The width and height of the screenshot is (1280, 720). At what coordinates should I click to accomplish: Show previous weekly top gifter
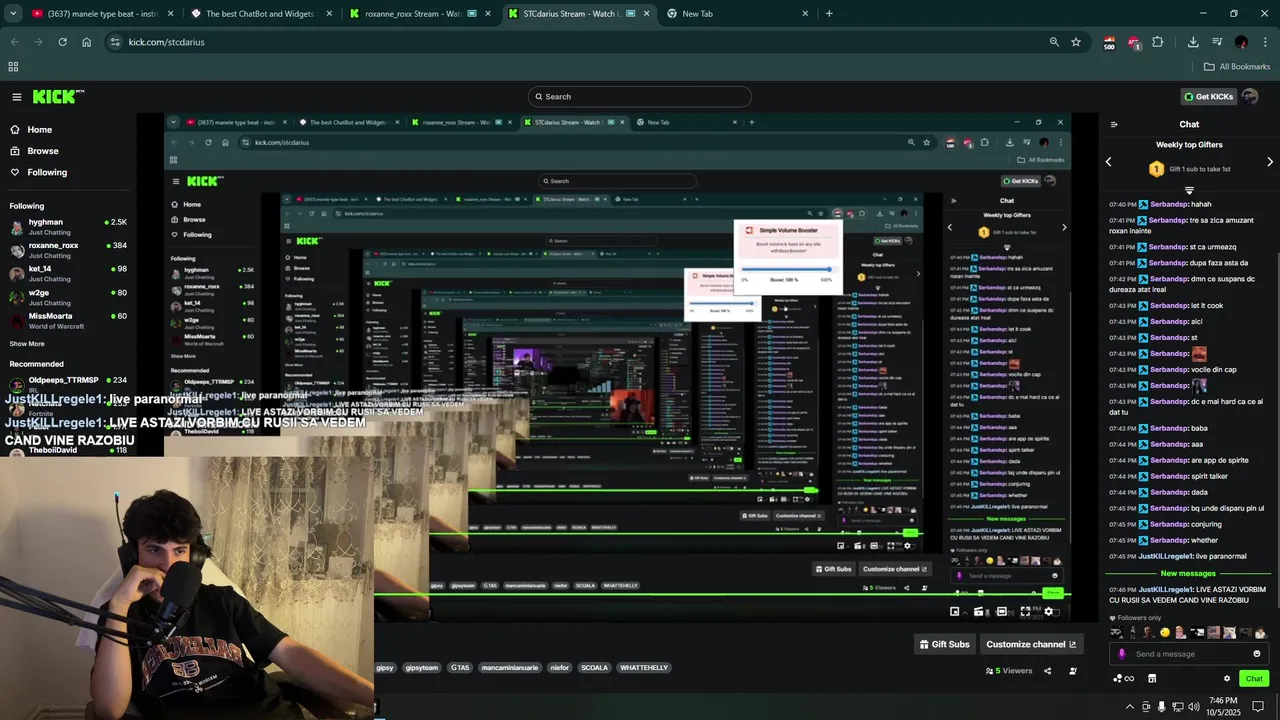point(1108,162)
